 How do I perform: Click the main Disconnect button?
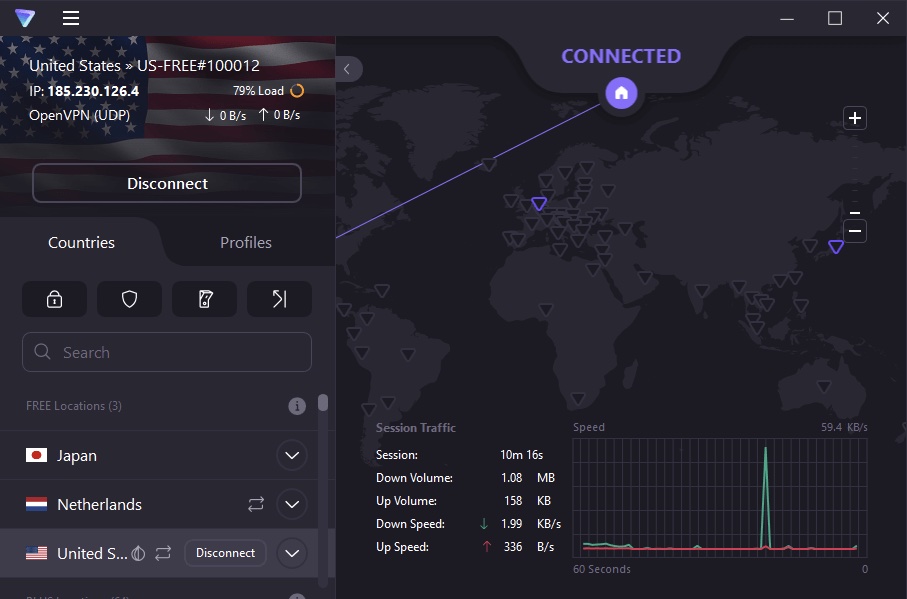pyautogui.click(x=166, y=183)
